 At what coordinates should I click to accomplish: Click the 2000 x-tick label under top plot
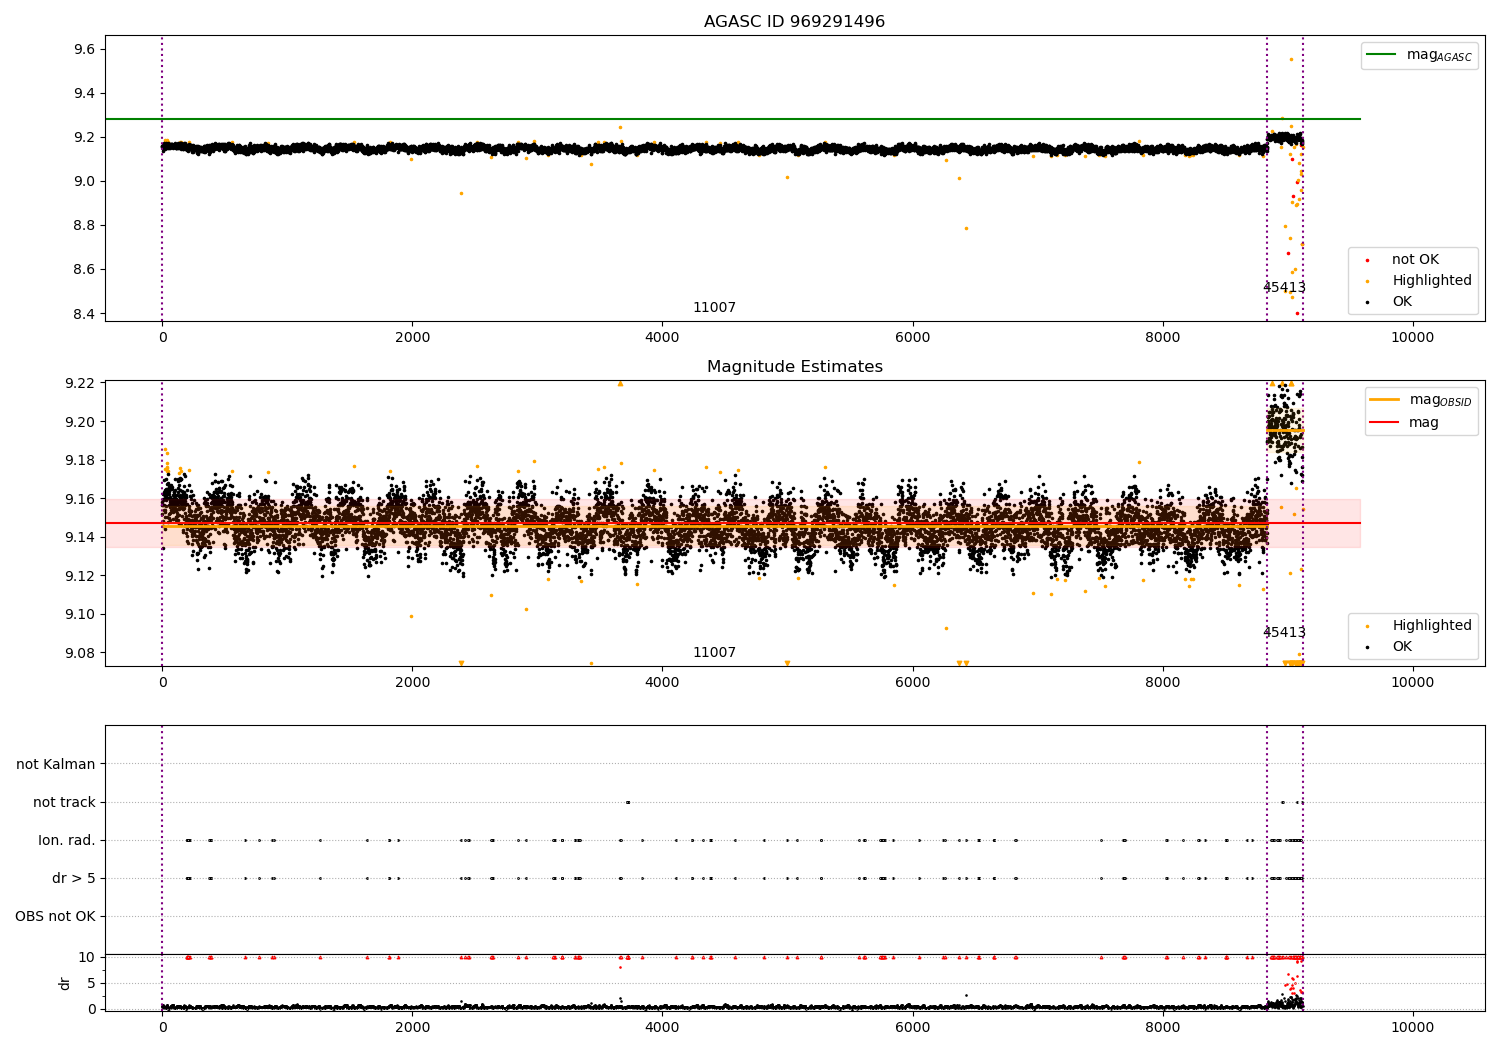413,338
